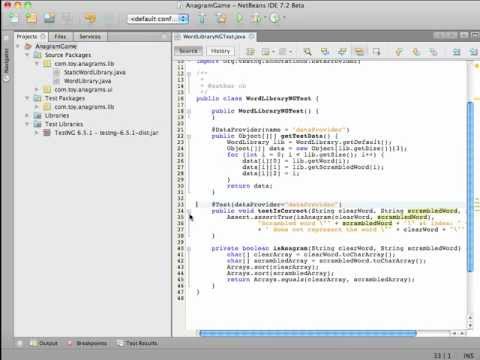Toggle fold marker at line 34
This screenshot has width=480, height=360.
pyautogui.click(x=189, y=211)
